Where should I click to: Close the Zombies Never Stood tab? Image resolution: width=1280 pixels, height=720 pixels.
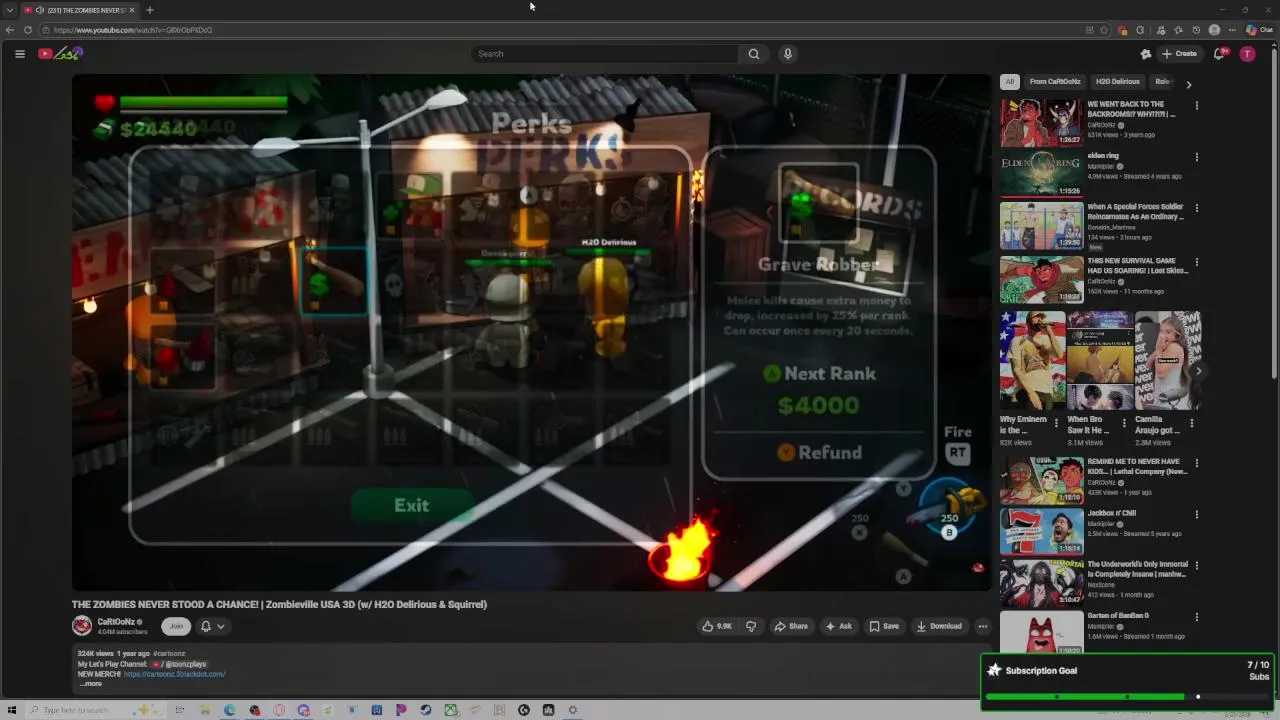pos(132,10)
